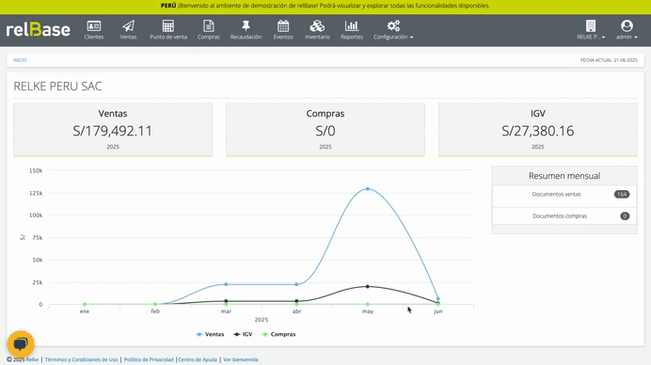Click the Resumen mensual header
Image resolution: width=651 pixels, height=365 pixels.
tap(564, 176)
